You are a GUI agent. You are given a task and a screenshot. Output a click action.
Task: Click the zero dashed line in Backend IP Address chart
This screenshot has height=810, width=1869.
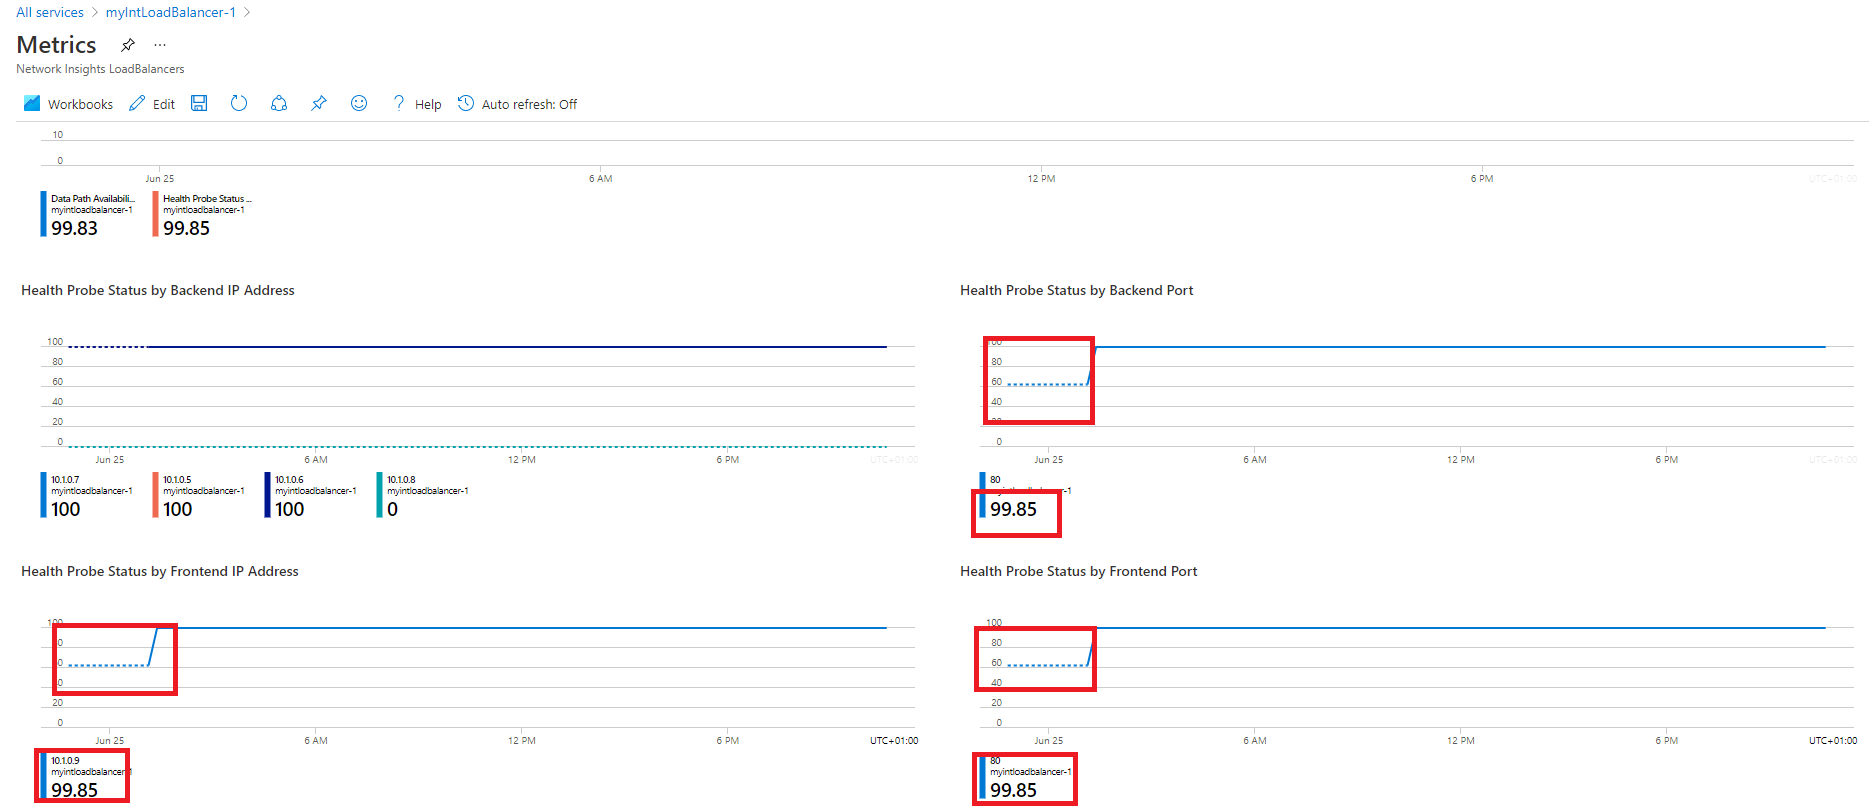click(x=478, y=447)
